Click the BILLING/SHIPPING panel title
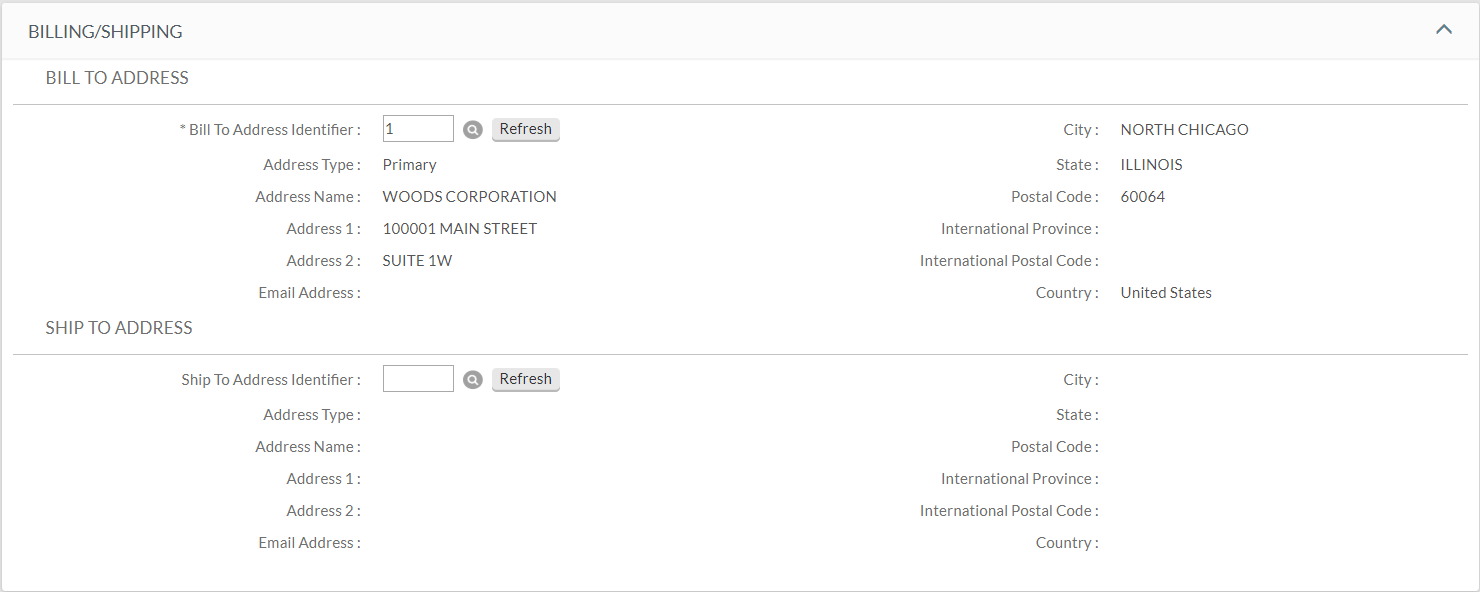The width and height of the screenshot is (1480, 592). click(105, 32)
